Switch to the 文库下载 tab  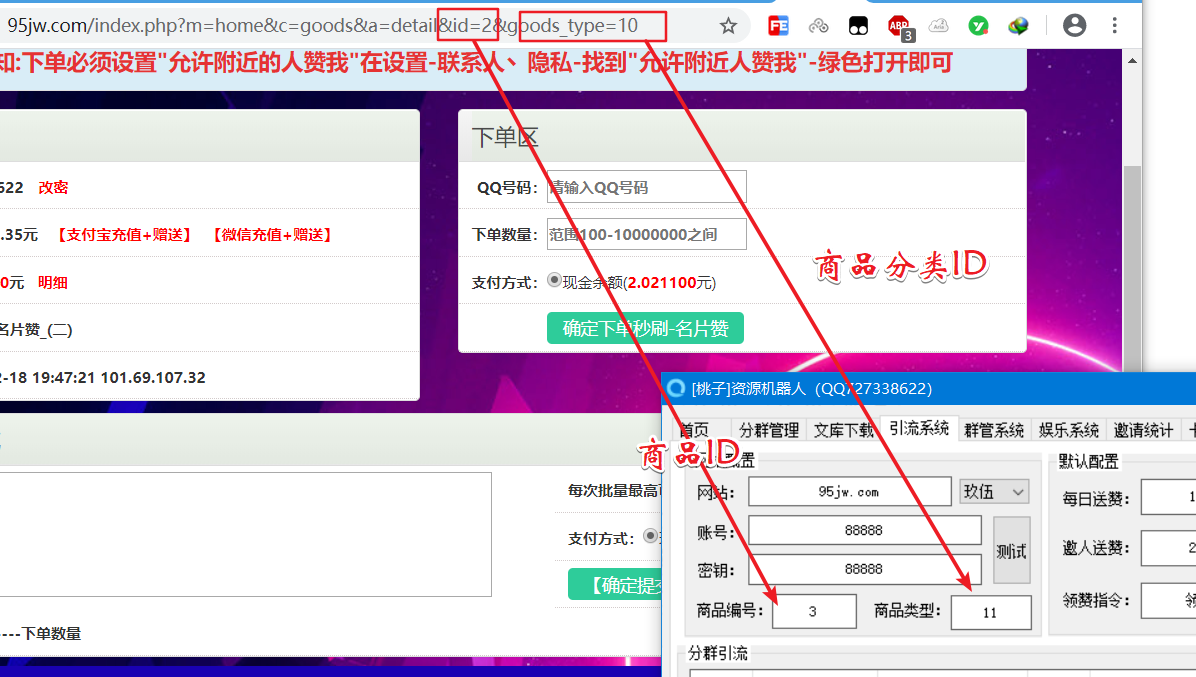pos(843,430)
